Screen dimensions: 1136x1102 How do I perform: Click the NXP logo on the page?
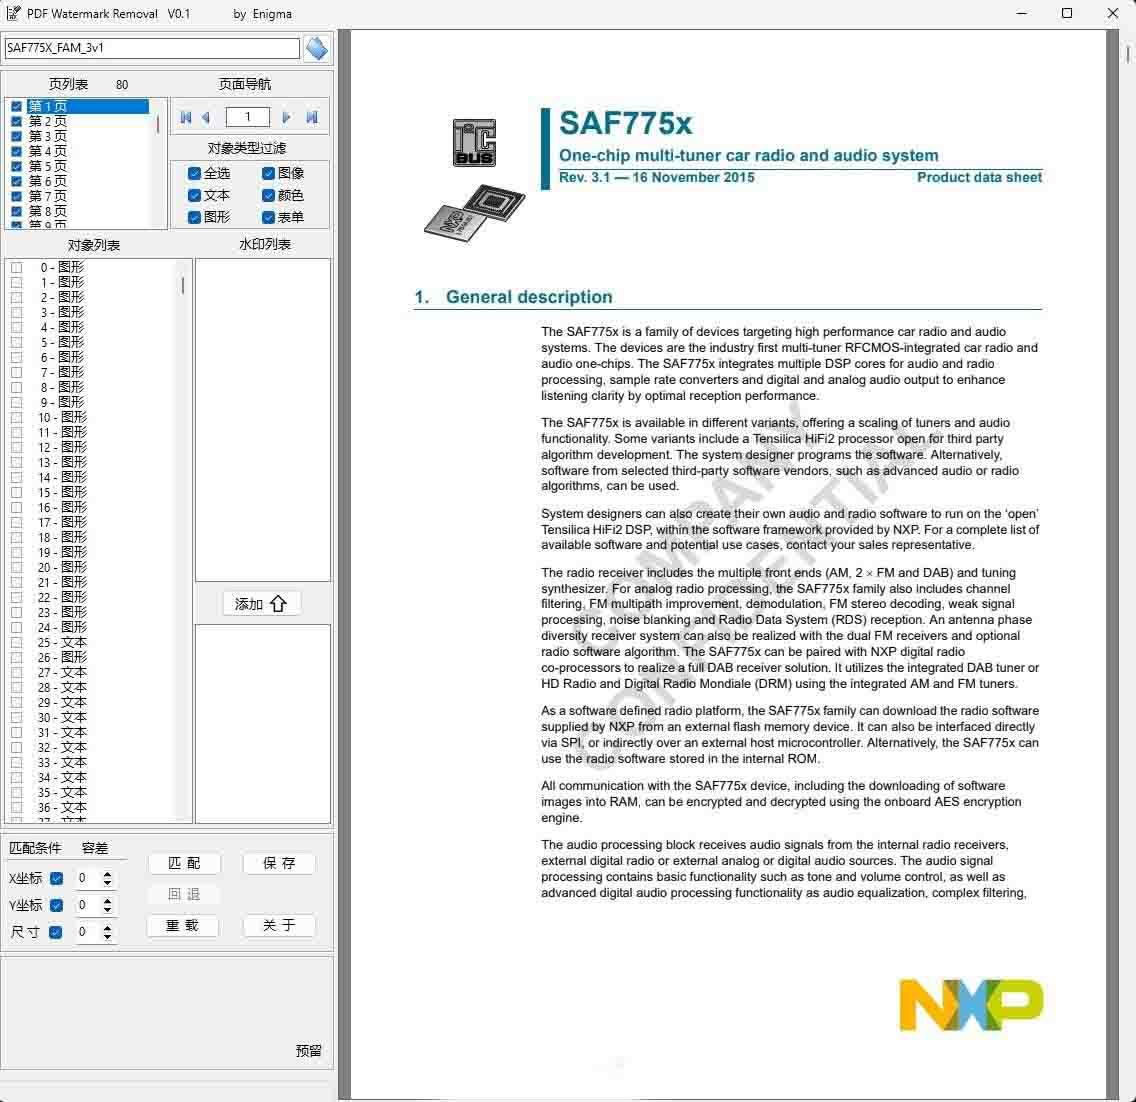970,1004
